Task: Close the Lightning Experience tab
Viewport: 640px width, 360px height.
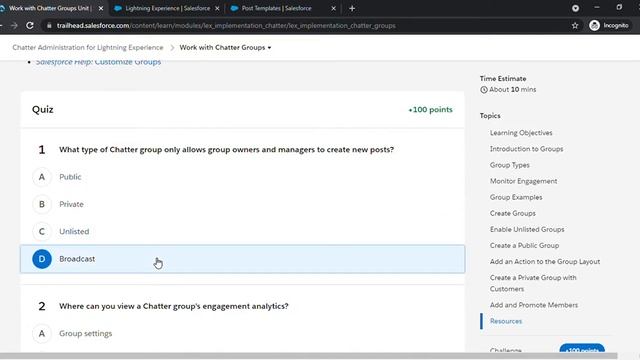Action: coord(217,8)
